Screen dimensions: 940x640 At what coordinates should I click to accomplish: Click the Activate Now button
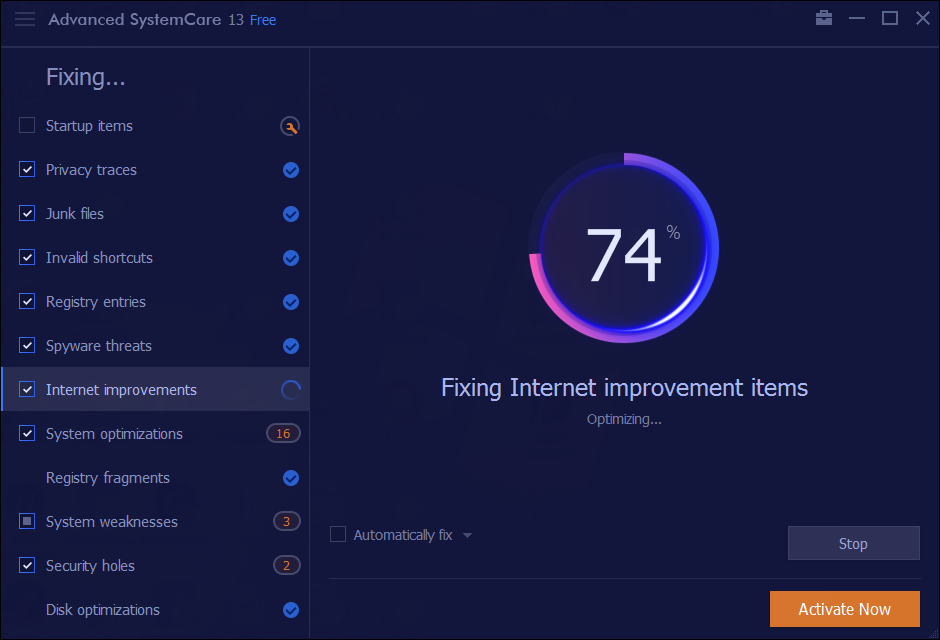pos(845,609)
